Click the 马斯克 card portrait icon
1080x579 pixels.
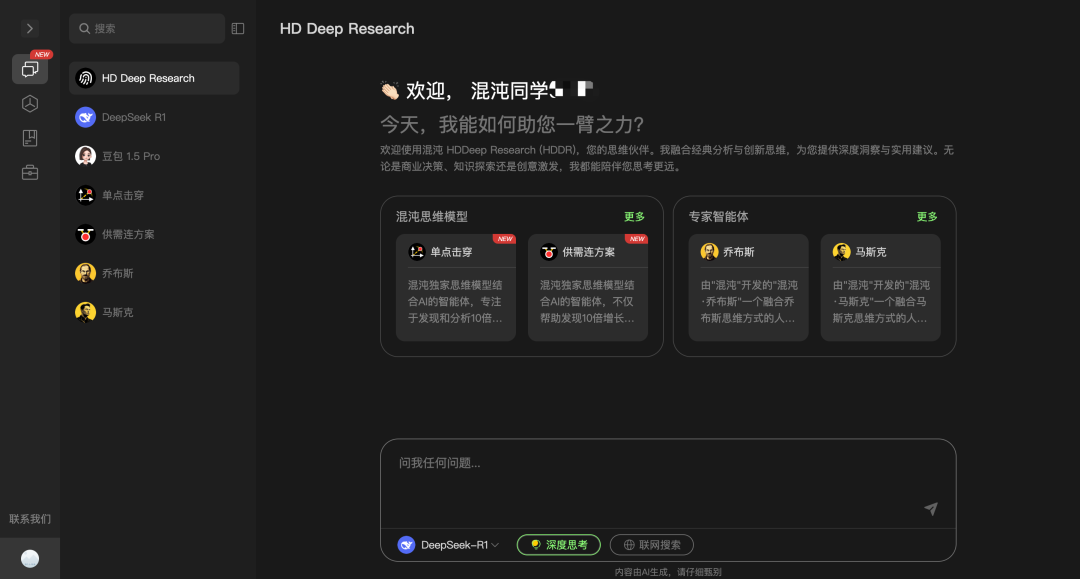842,252
